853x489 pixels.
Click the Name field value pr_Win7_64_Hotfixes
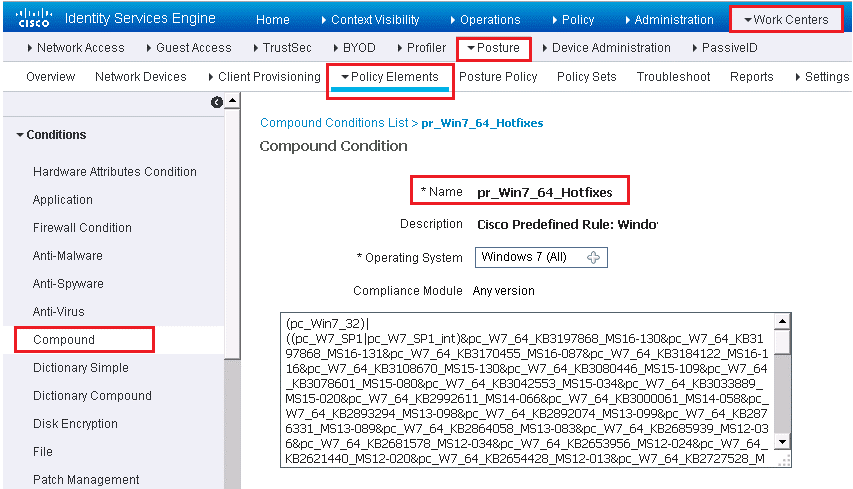545,192
